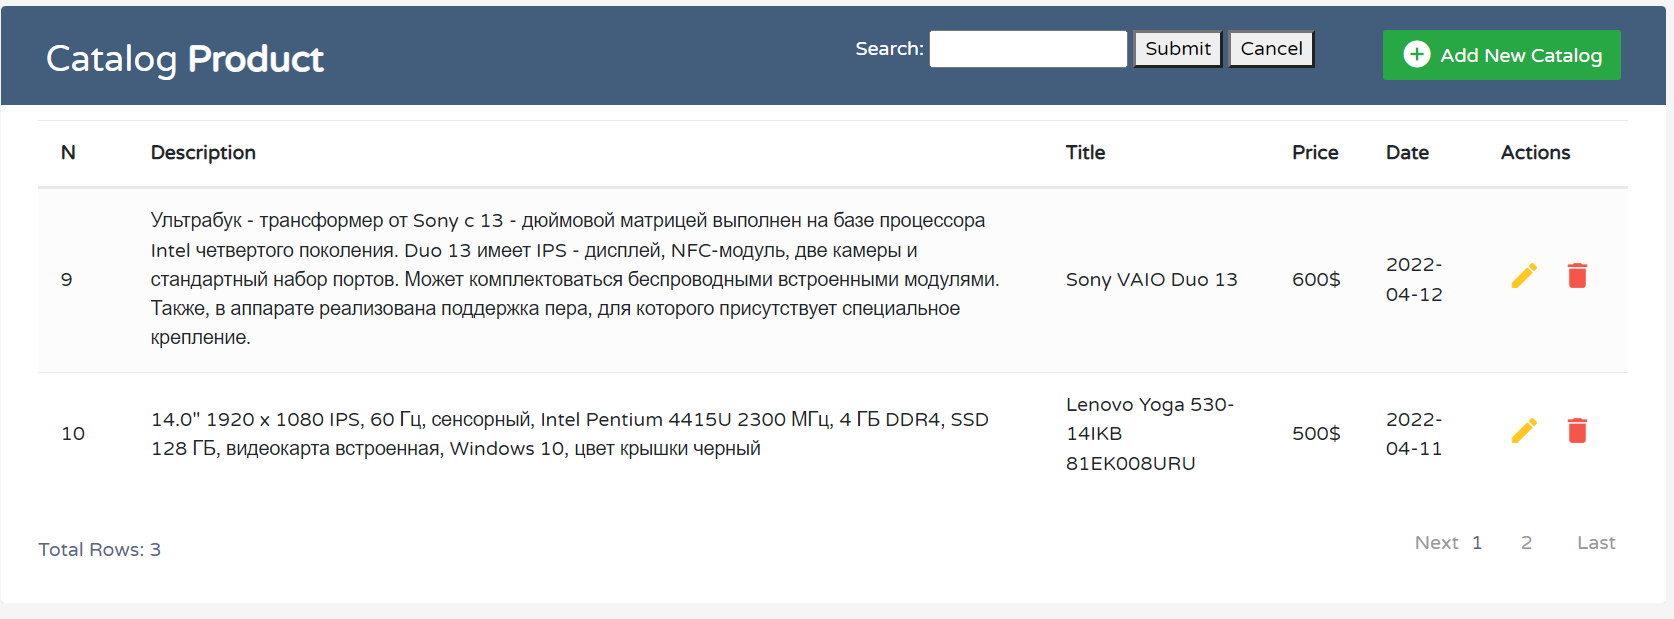Screen dimensions: 1674x619
Task: Select the Catalog Product heading
Action: 184,58
